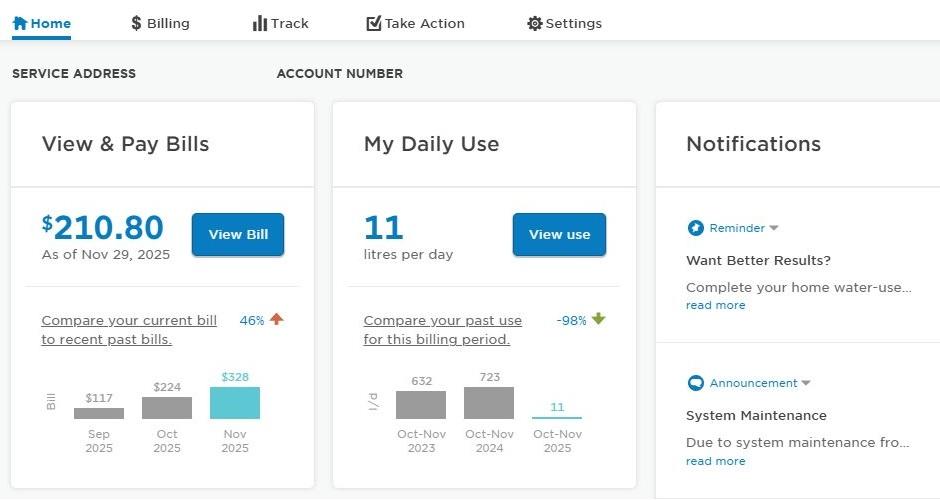The width and height of the screenshot is (940, 500).
Task: Click the green down arrow beside -98%
Action: point(599,320)
